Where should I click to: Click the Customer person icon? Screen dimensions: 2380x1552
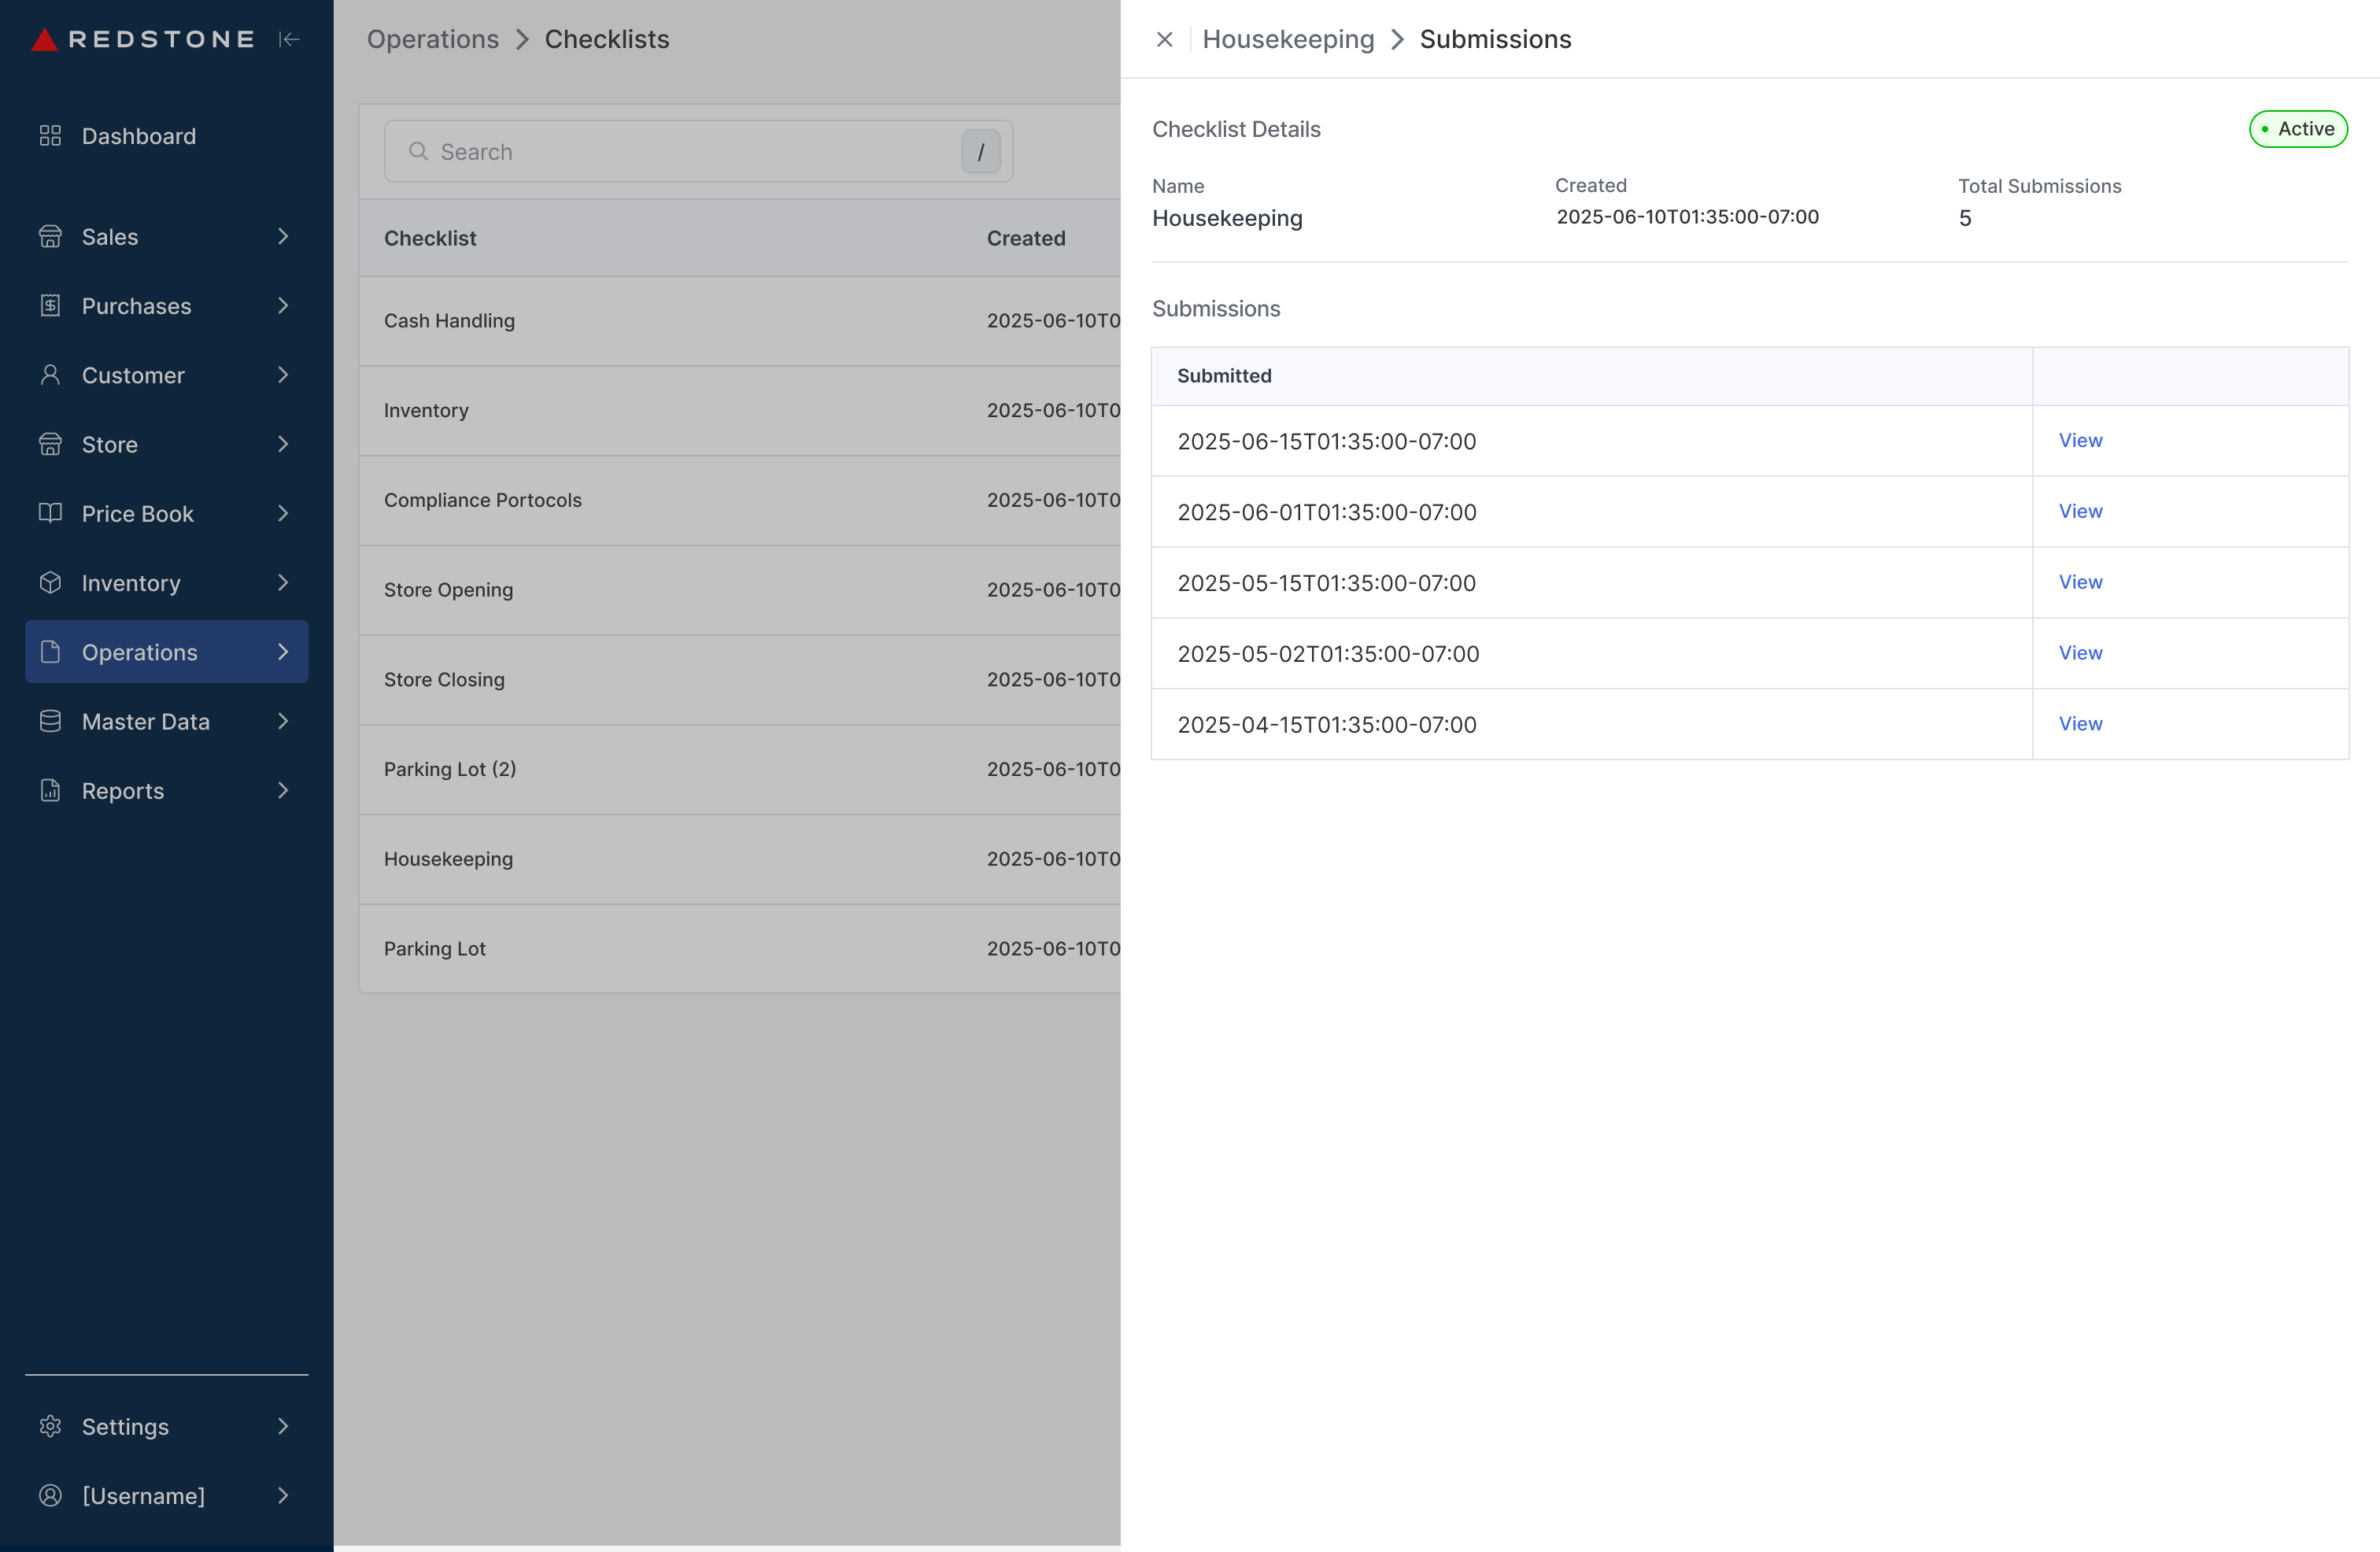click(x=50, y=375)
